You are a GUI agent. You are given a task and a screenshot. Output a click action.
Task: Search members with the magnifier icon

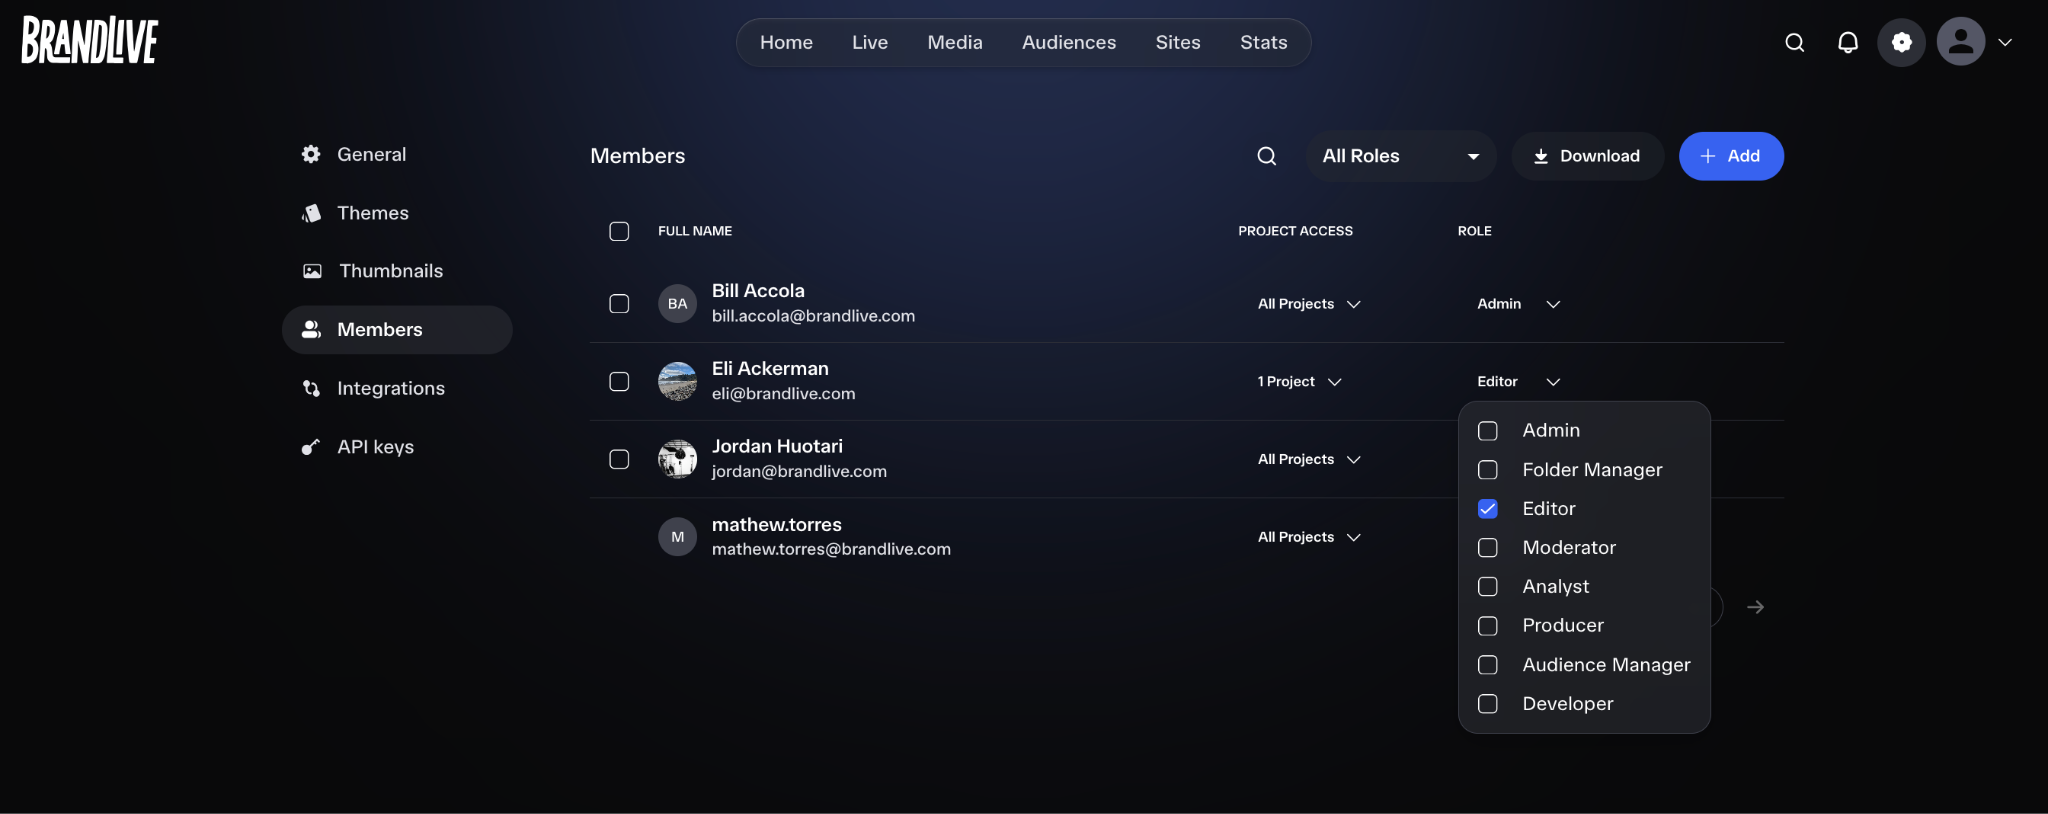[1267, 156]
